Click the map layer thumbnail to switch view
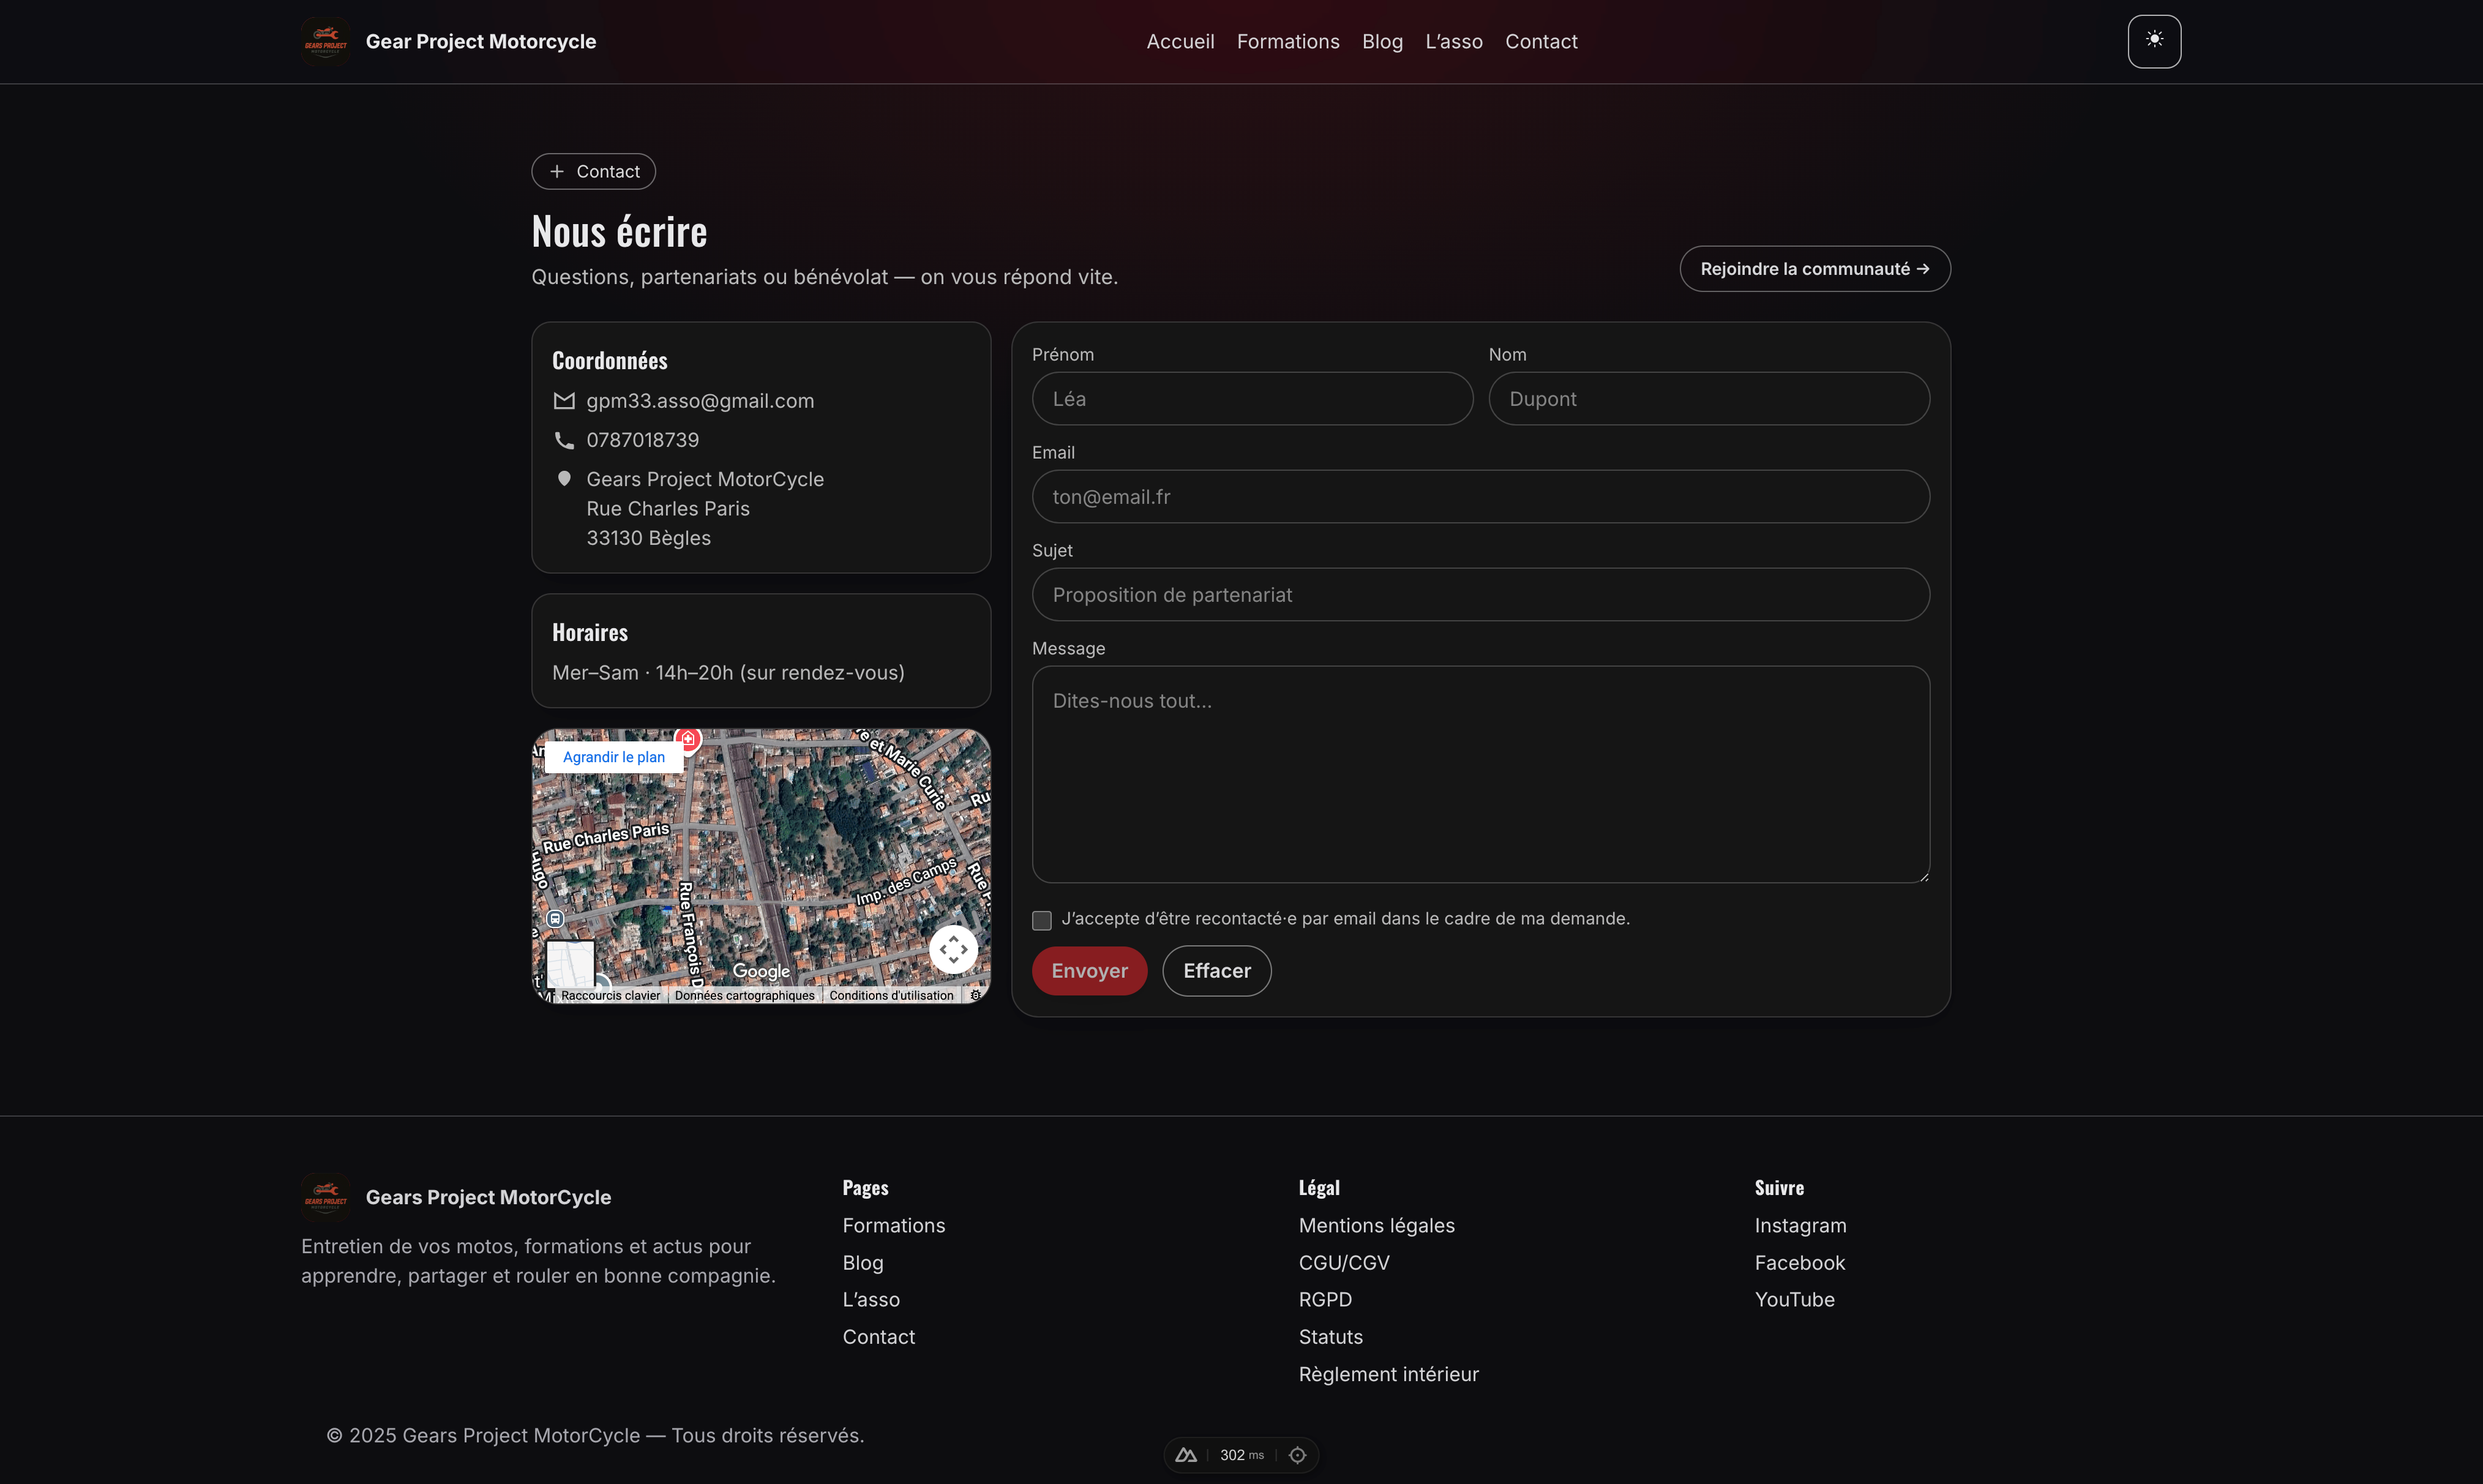The height and width of the screenshot is (1484, 2483). [570, 963]
